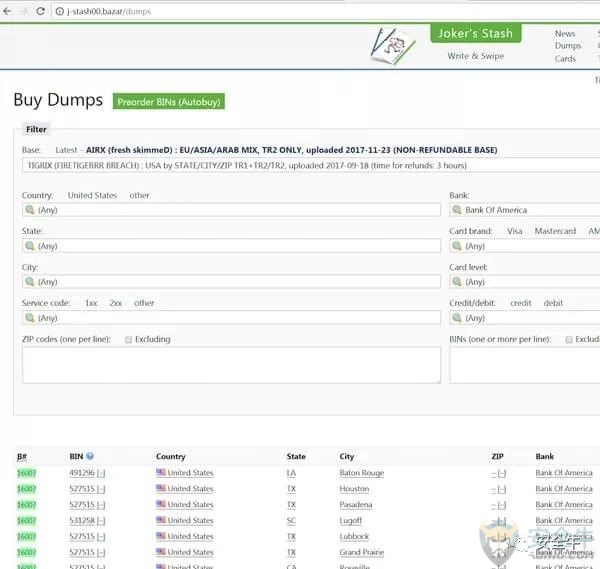Go back with the browser back arrow
Screen dimensions: 600x569
7,11
